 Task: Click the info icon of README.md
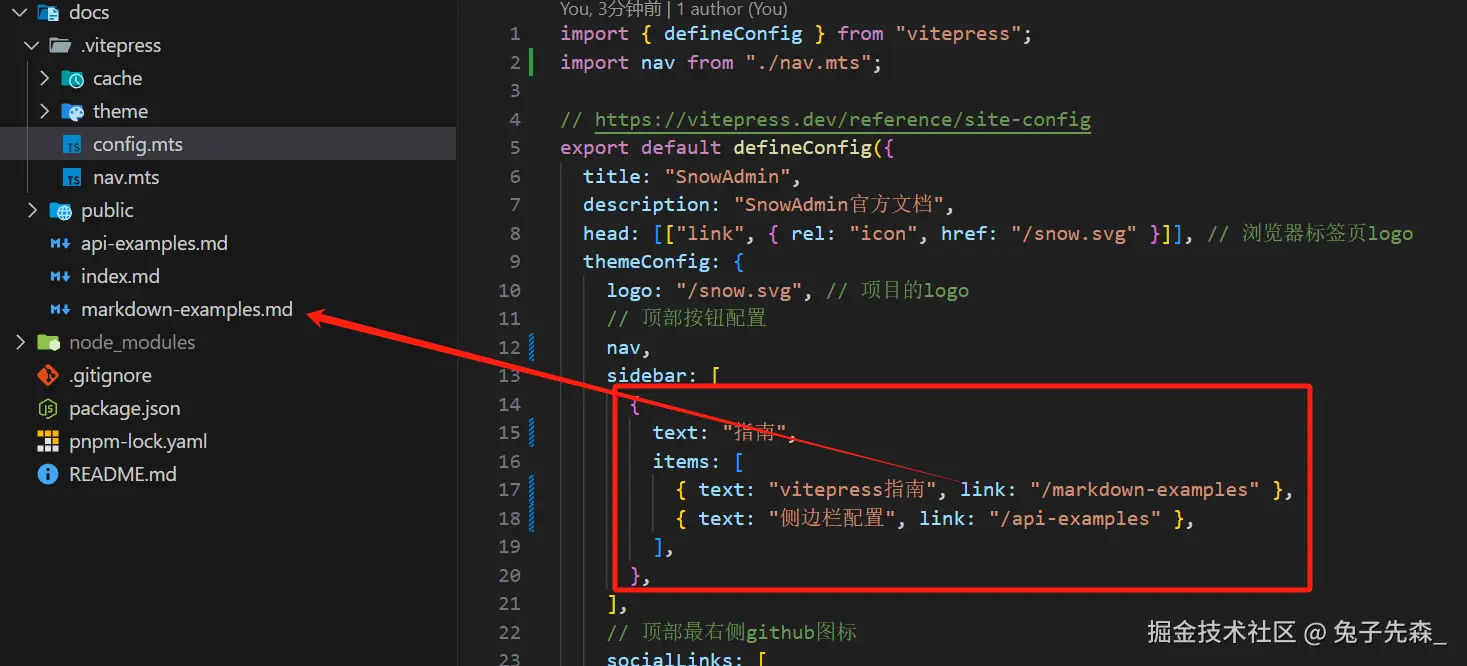pyautogui.click(x=48, y=474)
